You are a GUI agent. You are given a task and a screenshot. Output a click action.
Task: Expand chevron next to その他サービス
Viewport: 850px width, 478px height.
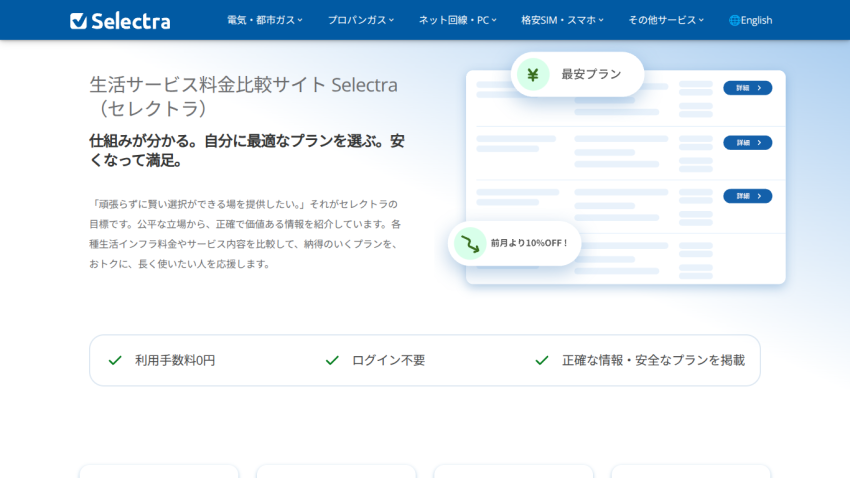[701, 20]
